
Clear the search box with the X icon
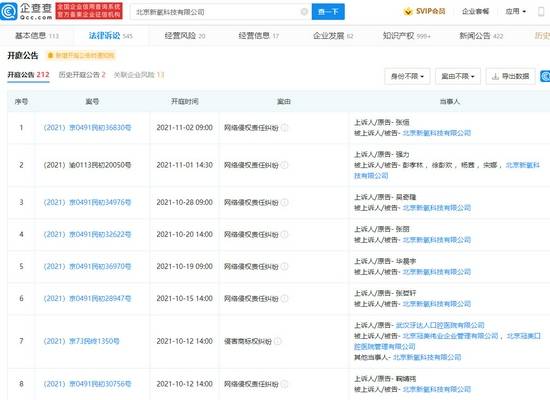(304, 12)
